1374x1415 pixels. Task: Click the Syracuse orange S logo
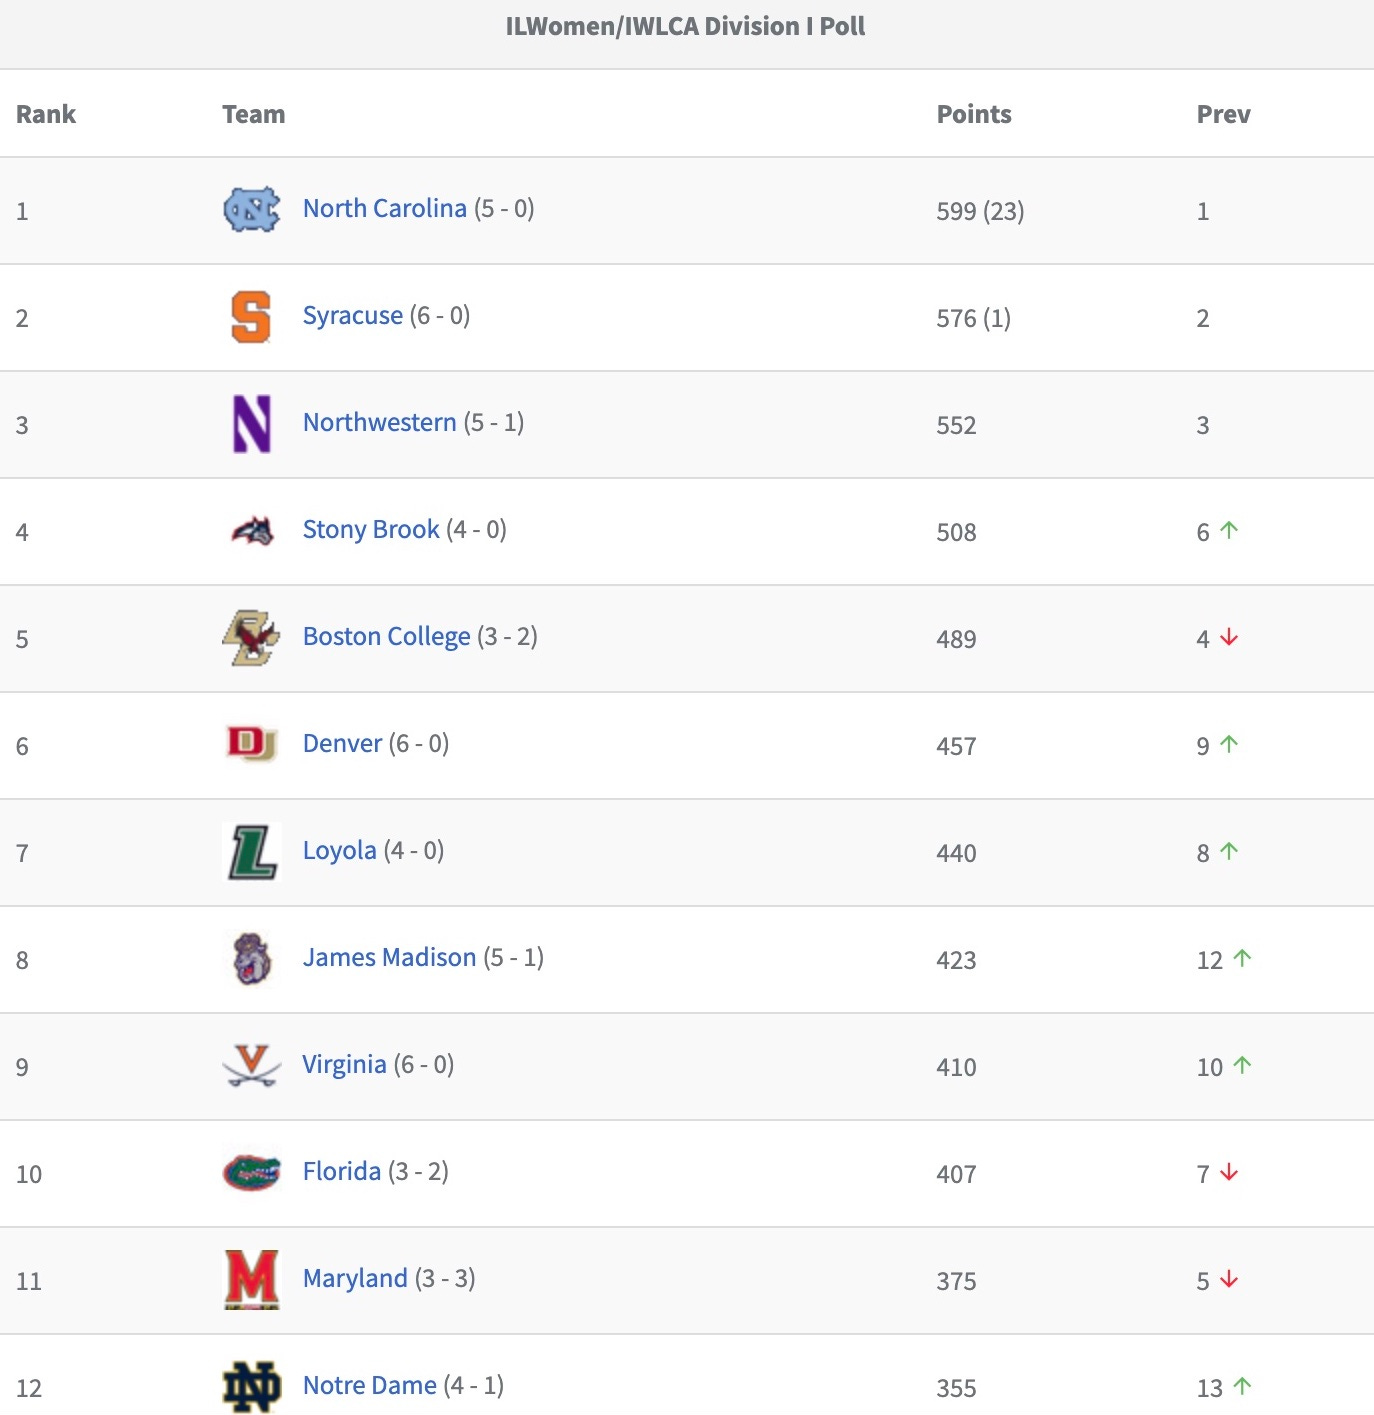click(x=251, y=317)
